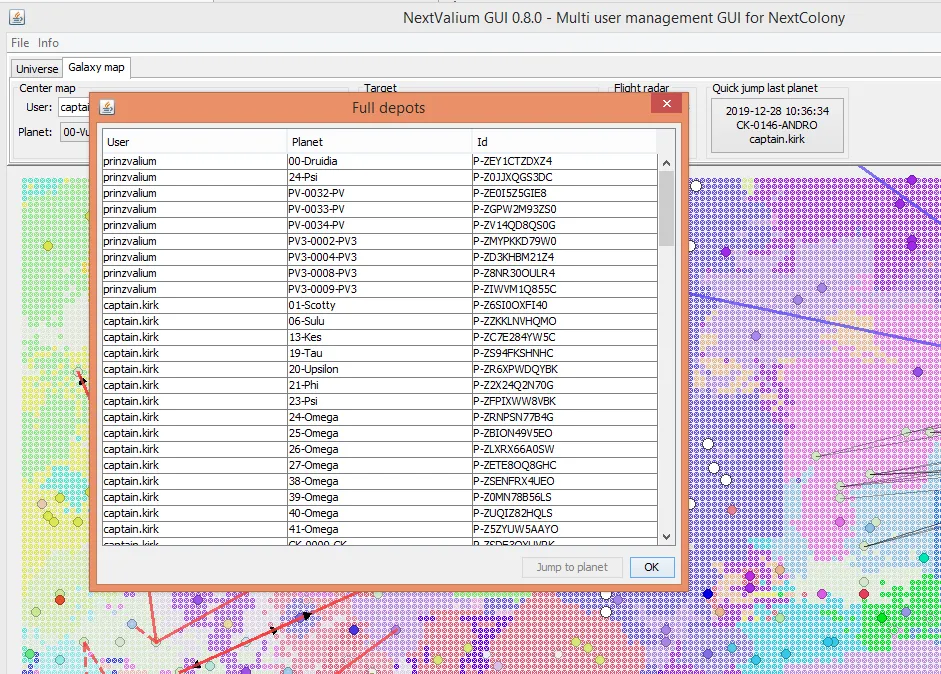Select planet cell 19-Tau
Image resolution: width=941 pixels, height=674 pixels.
coord(379,354)
